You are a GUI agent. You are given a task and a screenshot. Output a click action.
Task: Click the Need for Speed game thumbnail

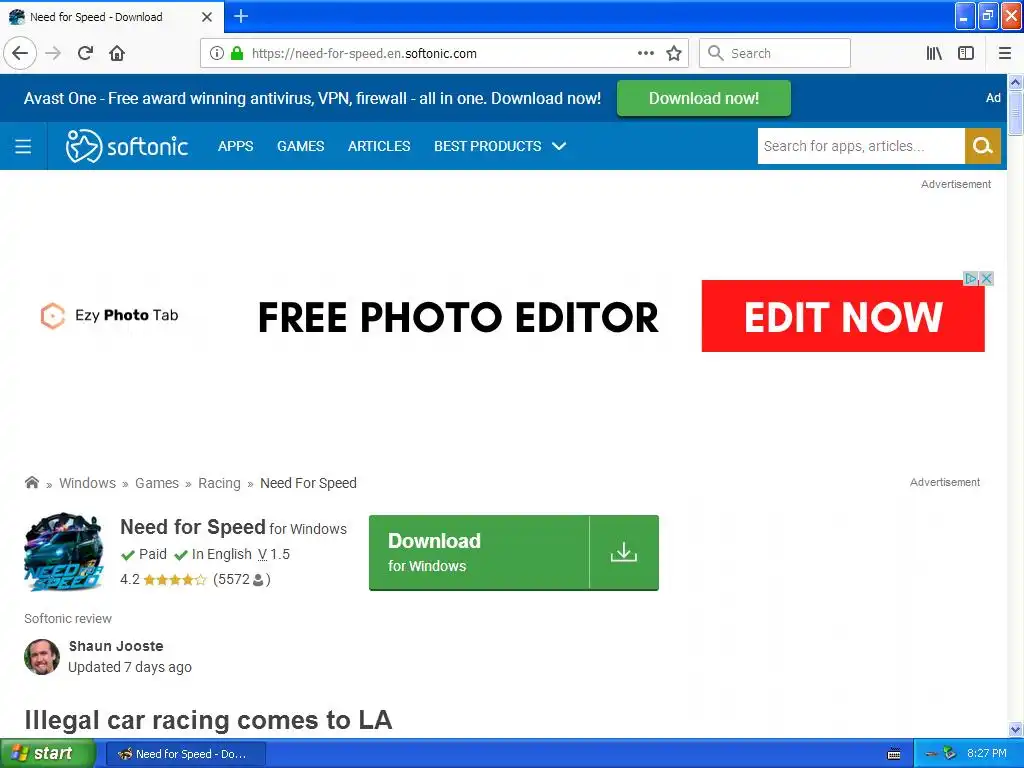[x=64, y=552]
